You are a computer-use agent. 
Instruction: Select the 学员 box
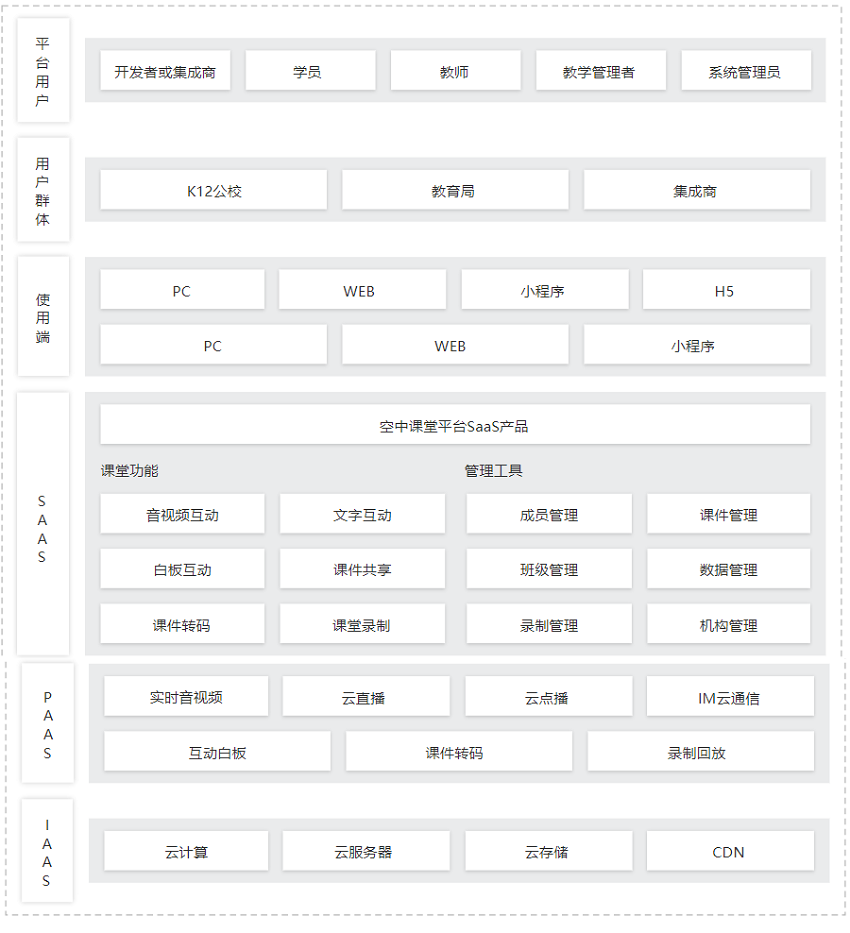click(310, 71)
